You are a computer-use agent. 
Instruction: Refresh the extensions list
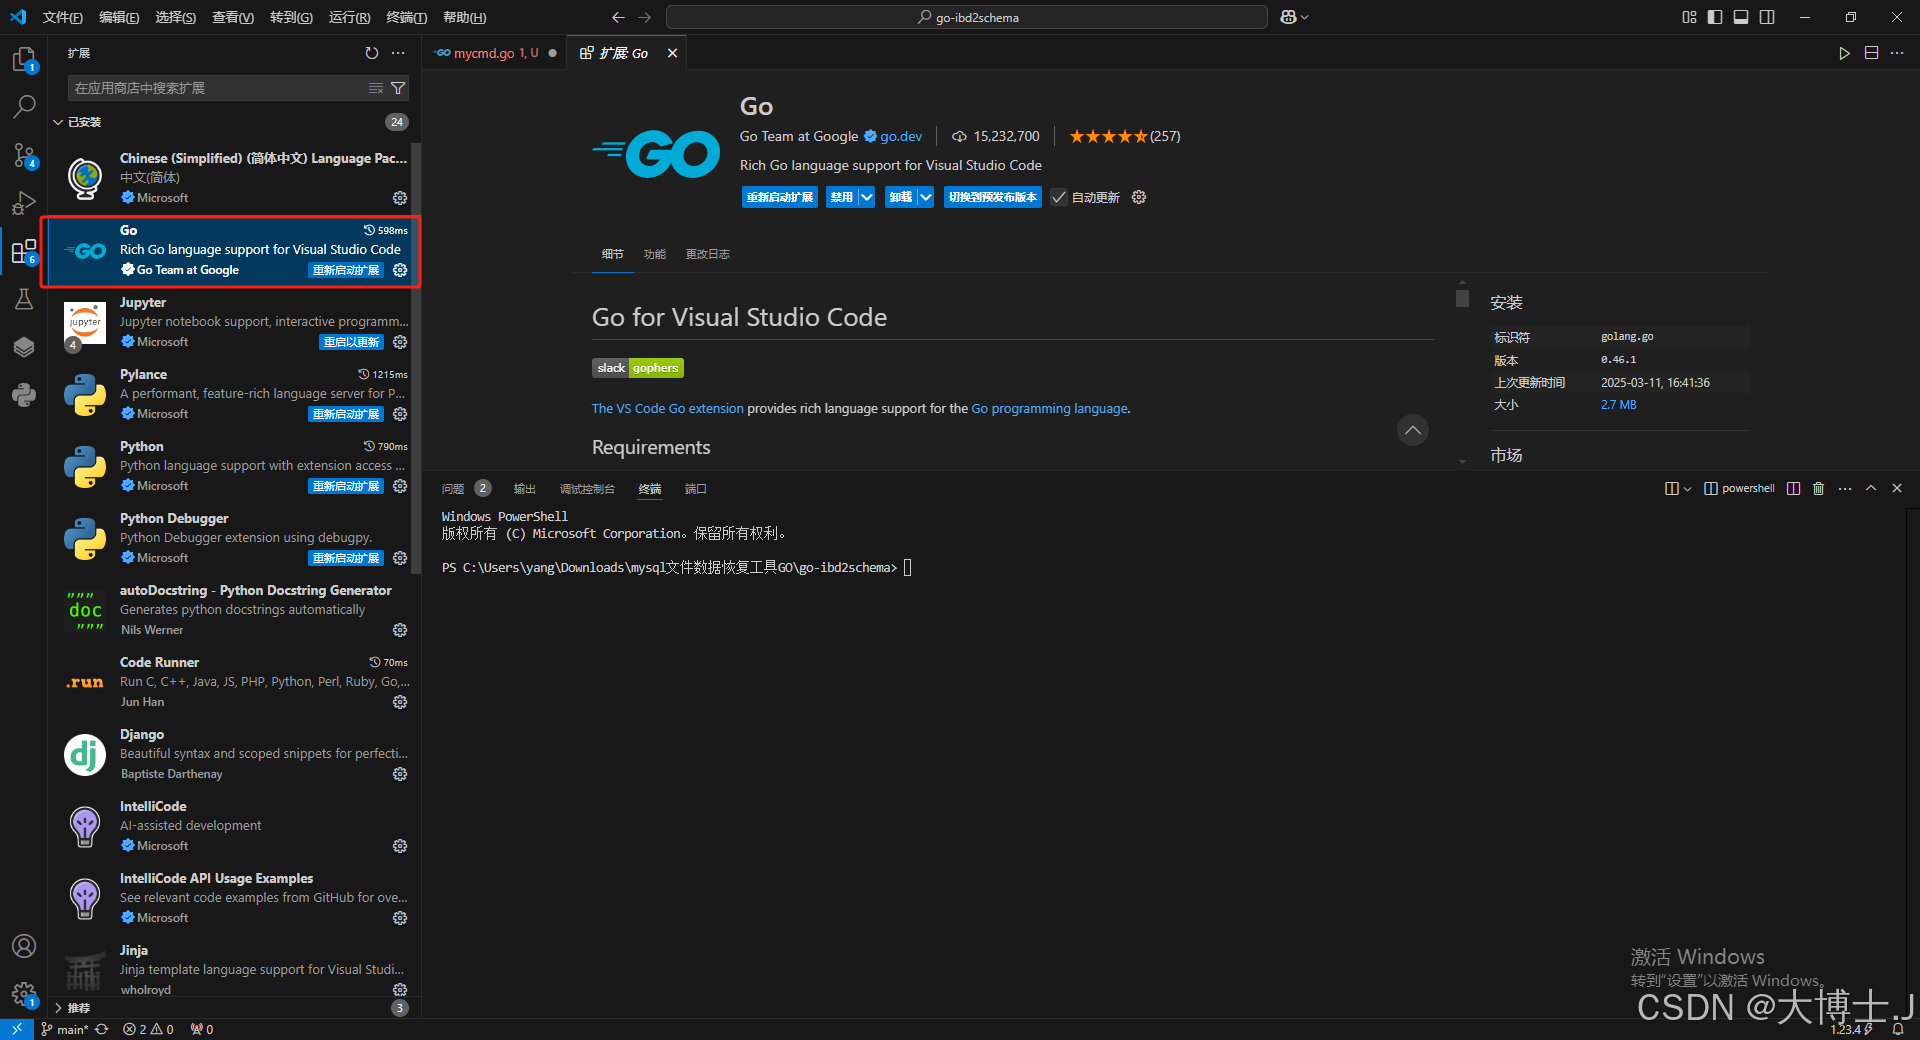pyautogui.click(x=372, y=53)
